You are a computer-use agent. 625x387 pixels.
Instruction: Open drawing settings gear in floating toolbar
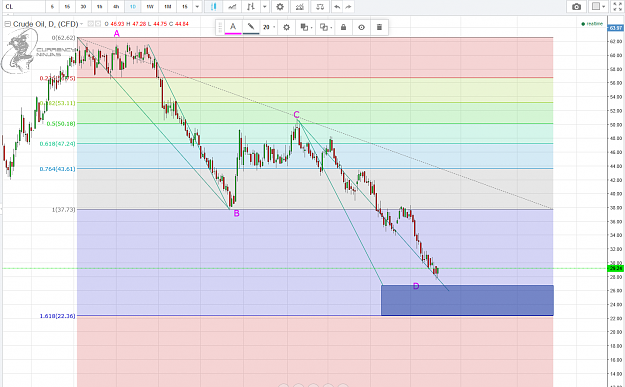coord(286,27)
